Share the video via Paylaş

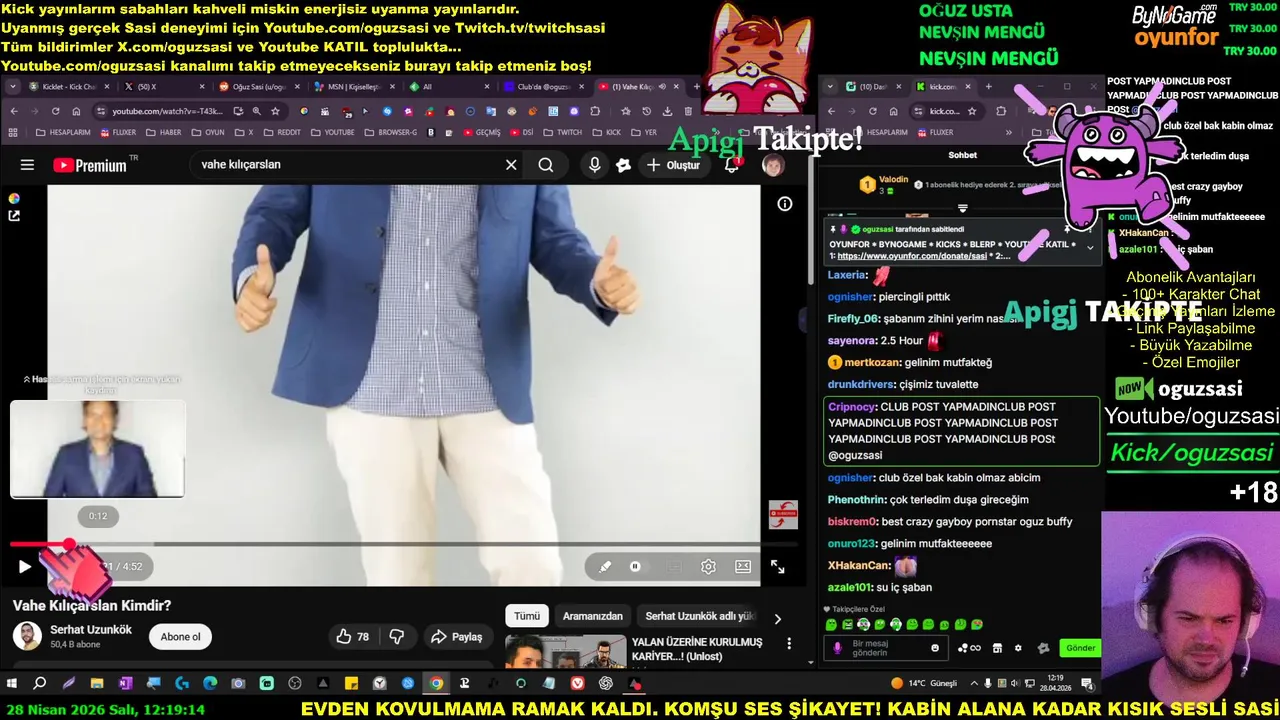(457, 637)
